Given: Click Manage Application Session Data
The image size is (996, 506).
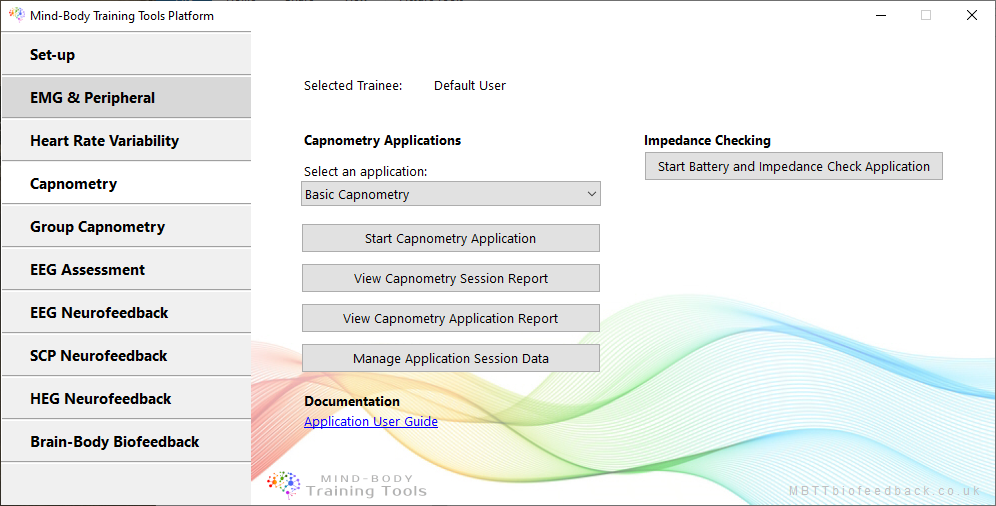Looking at the screenshot, I should (450, 358).
